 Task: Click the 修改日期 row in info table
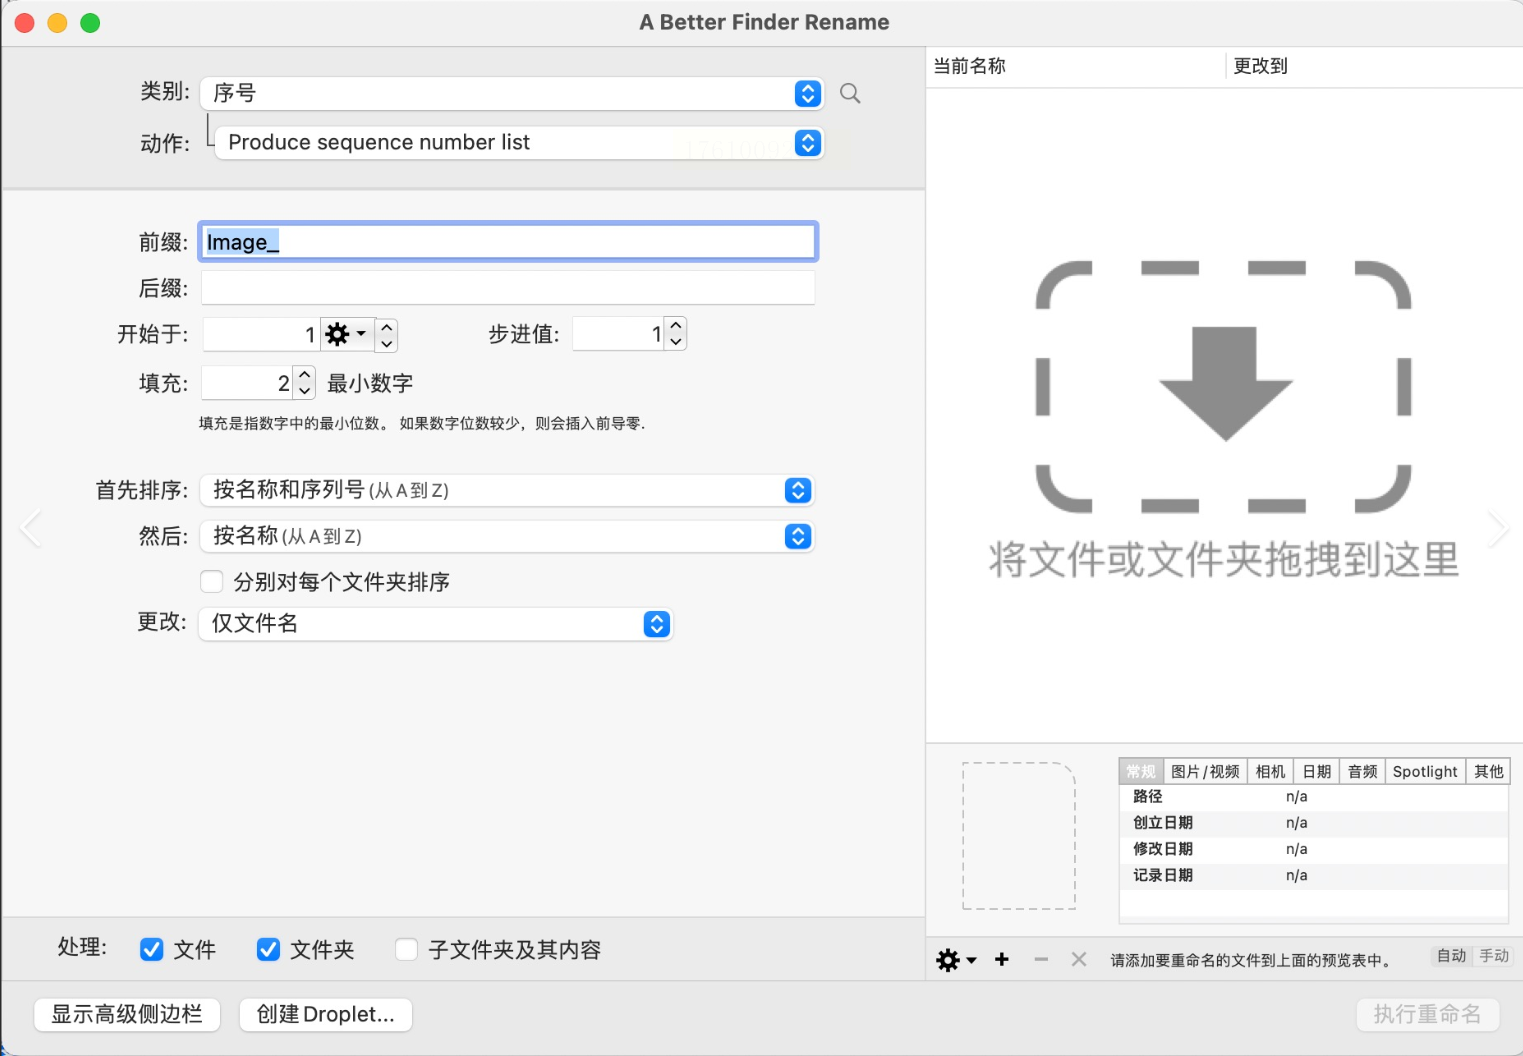click(1314, 849)
